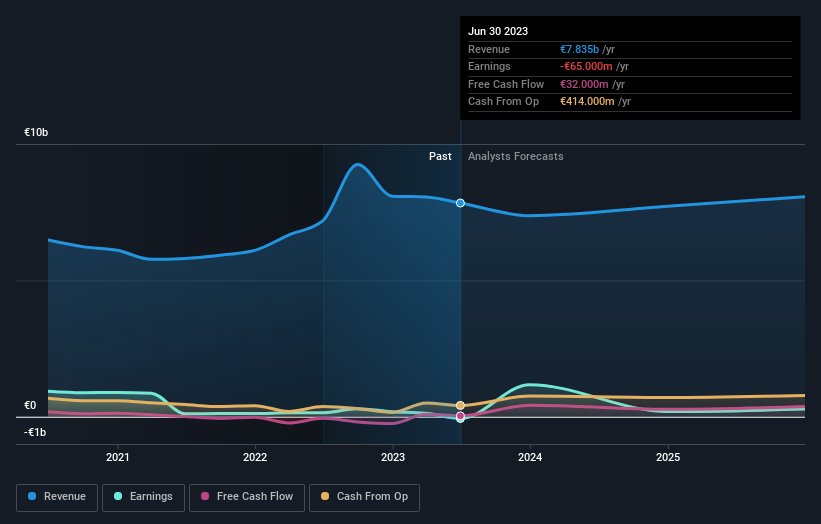Click the Cash From Op label in tooltip

coord(503,102)
